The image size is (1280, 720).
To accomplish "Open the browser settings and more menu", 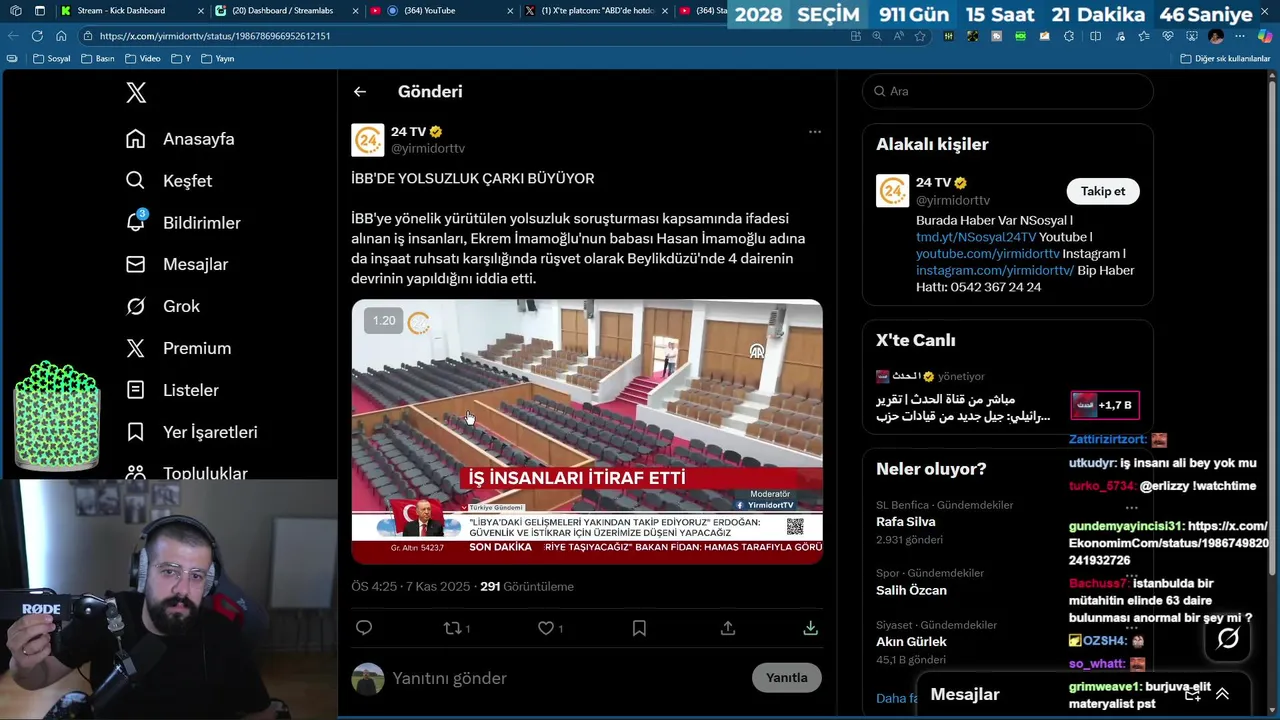I will [x=1240, y=36].
